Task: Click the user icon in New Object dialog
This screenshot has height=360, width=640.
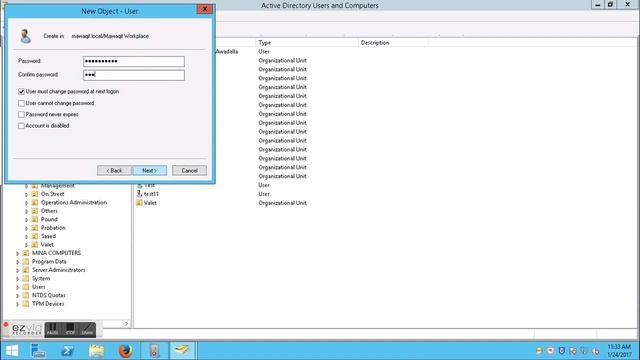Action: click(25, 36)
